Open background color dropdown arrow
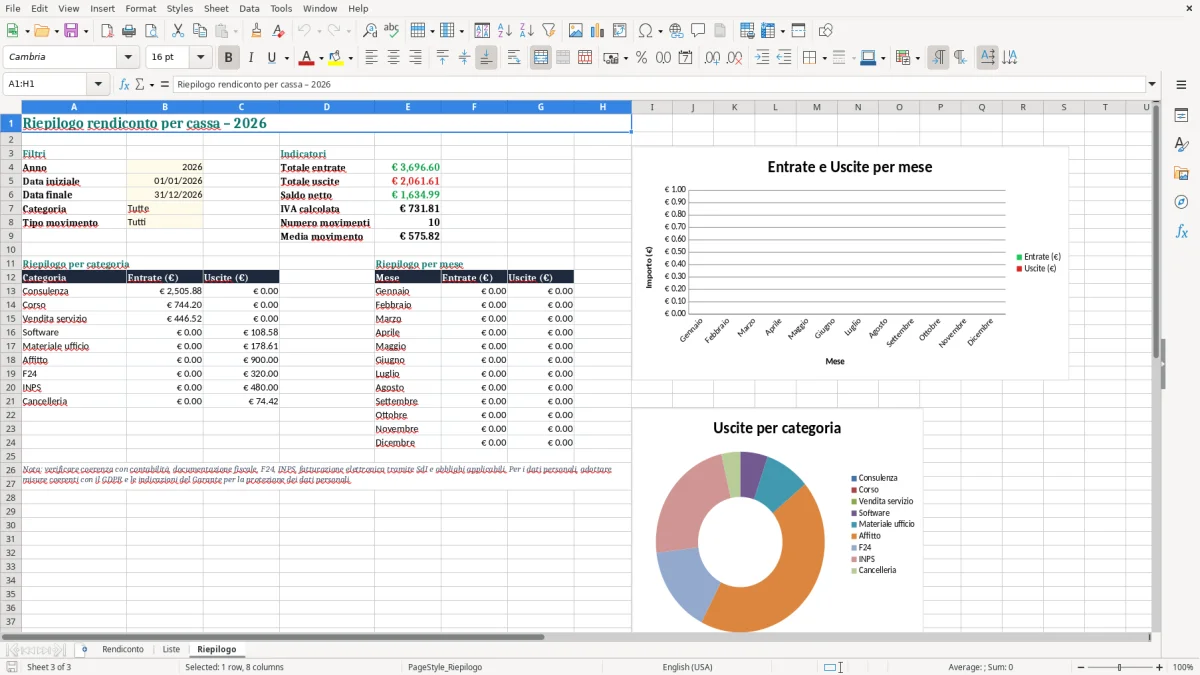The height and width of the screenshot is (675, 1200). [x=350, y=58]
